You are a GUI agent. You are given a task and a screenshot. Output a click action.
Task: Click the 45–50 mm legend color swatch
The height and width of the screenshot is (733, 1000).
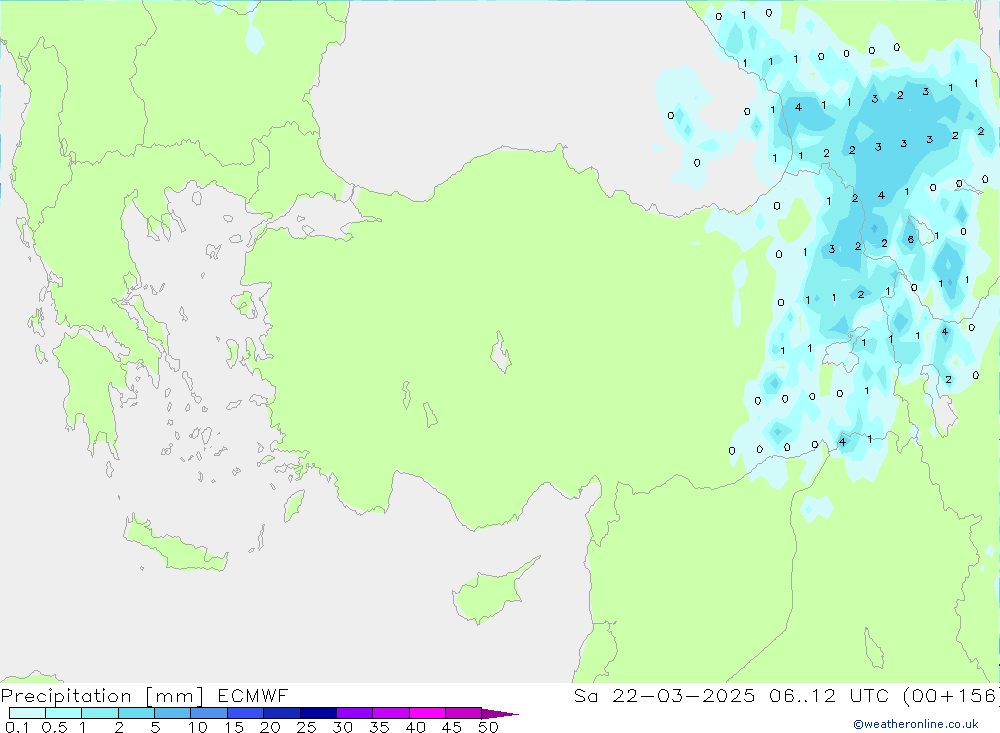pos(464,713)
